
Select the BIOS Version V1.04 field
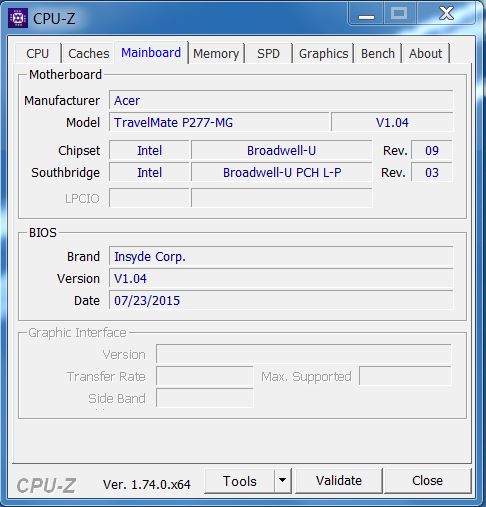click(281, 278)
